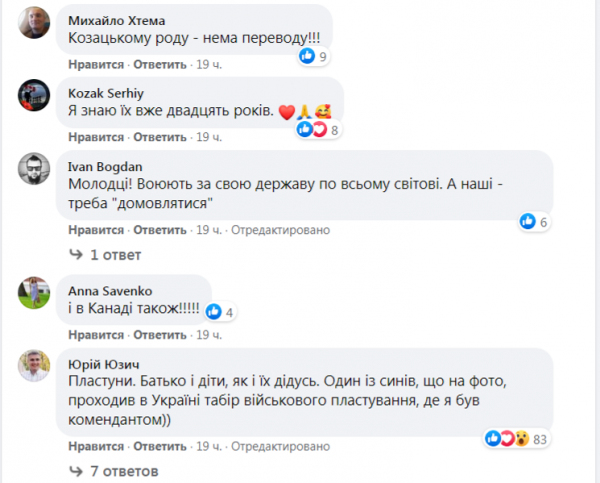The height and width of the screenshot is (483, 600).
Task: View like reactions on Михайло Хтема's comment
Action: pos(314,57)
